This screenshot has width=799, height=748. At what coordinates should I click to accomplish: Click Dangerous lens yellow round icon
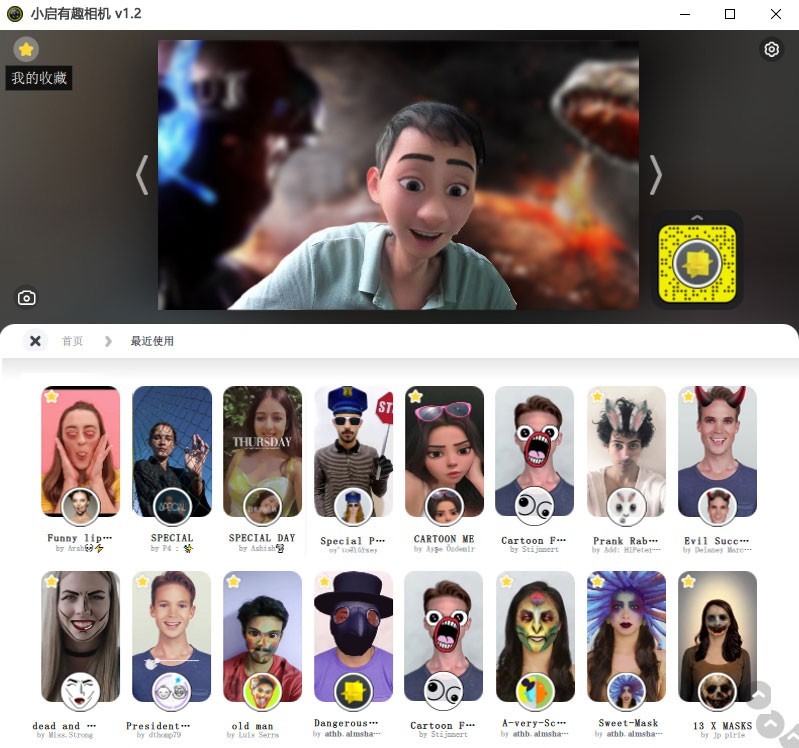(x=353, y=692)
